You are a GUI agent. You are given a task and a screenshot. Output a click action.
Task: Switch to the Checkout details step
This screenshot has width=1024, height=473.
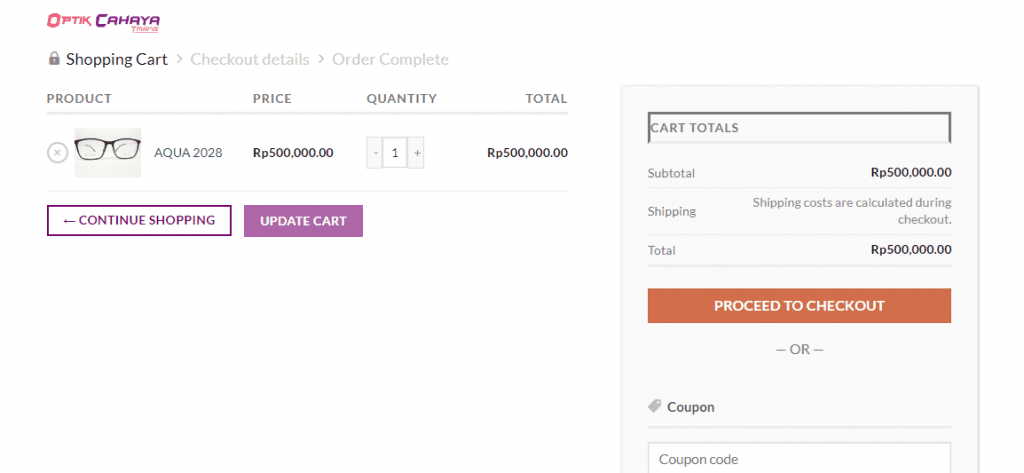[250, 60]
